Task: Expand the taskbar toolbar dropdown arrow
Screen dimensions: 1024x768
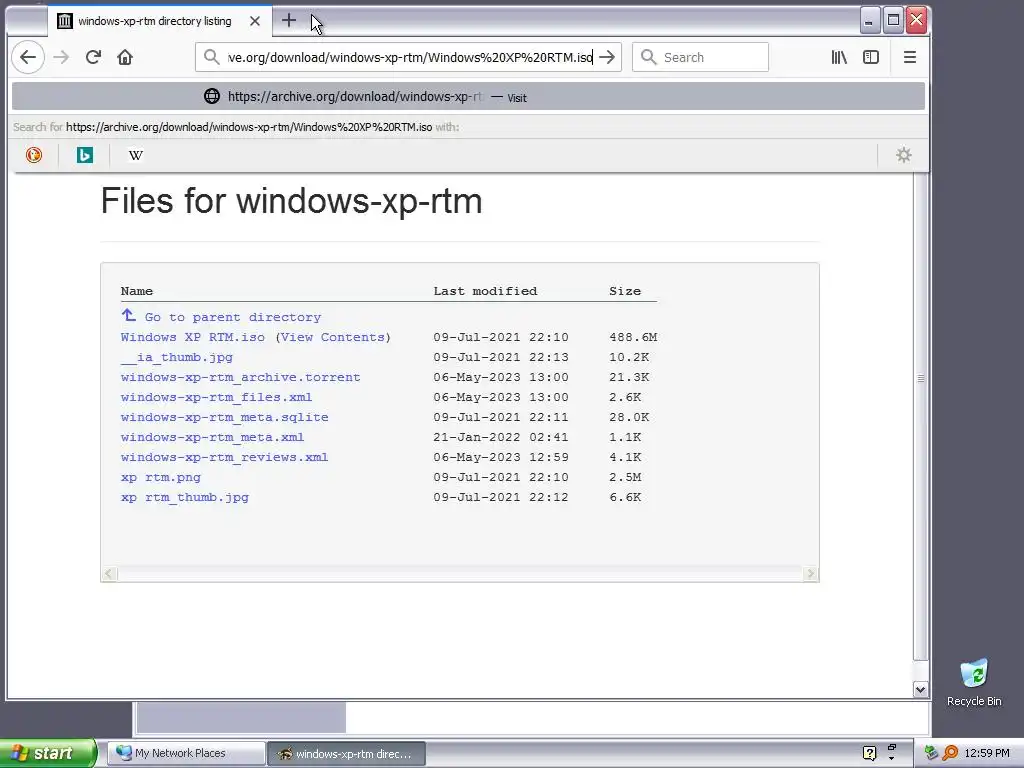Action: (x=891, y=759)
